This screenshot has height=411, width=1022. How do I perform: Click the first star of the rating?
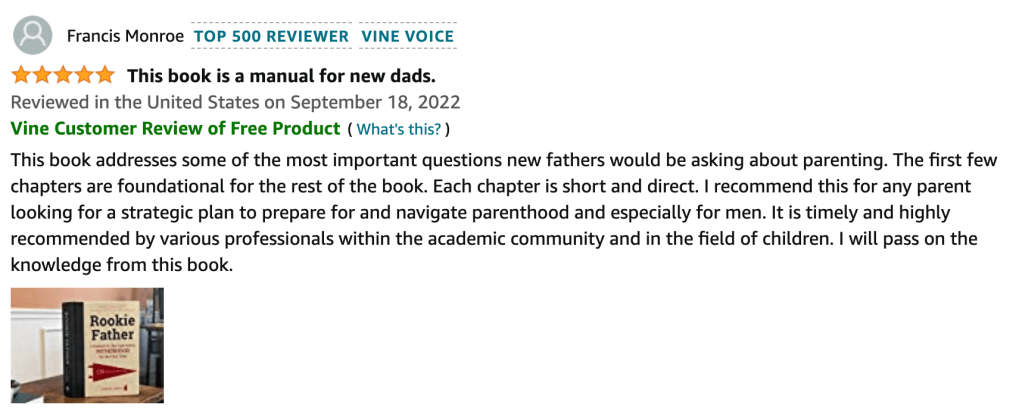click(x=22, y=75)
